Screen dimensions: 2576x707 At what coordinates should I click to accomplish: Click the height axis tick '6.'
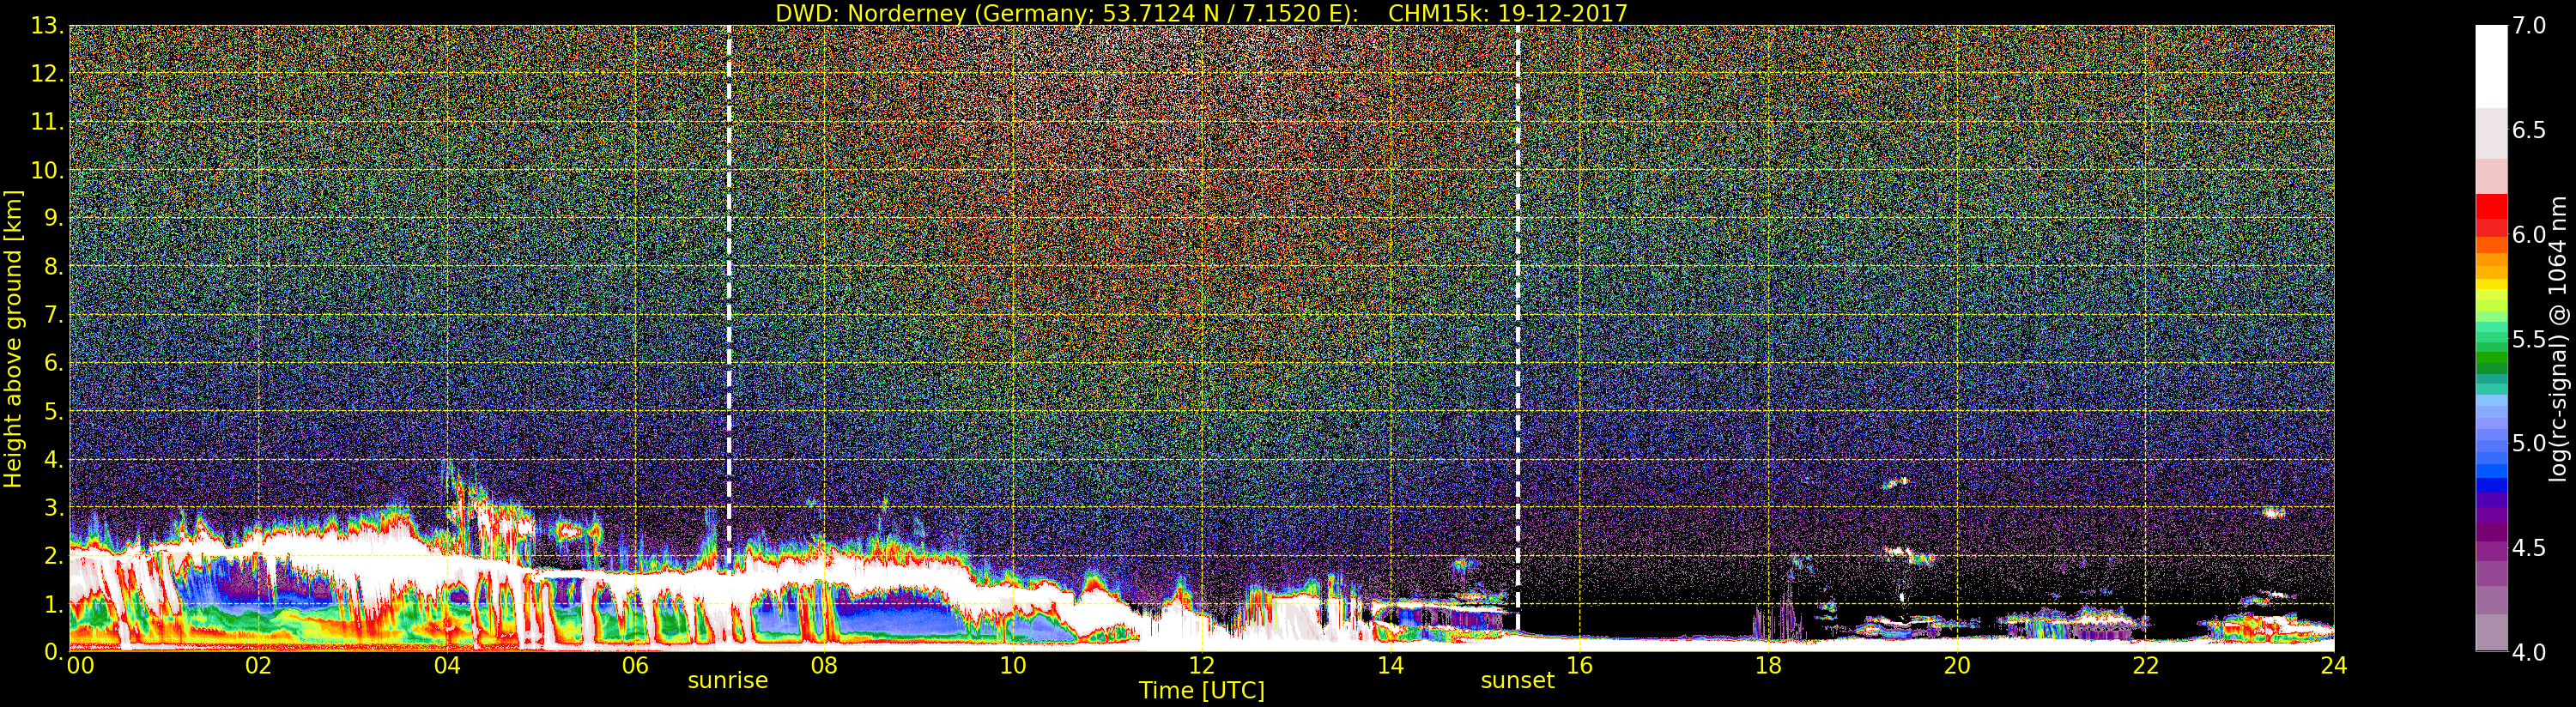pyautogui.click(x=53, y=363)
